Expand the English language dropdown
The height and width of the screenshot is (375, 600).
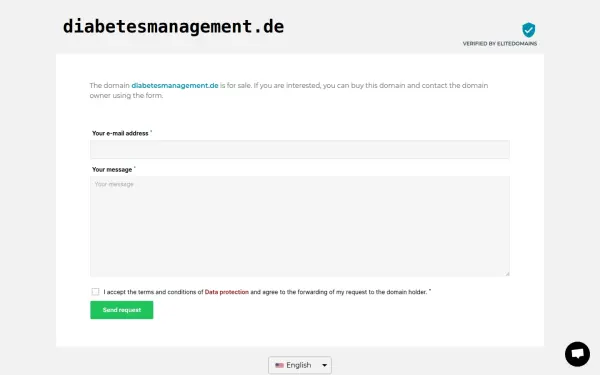(300, 365)
